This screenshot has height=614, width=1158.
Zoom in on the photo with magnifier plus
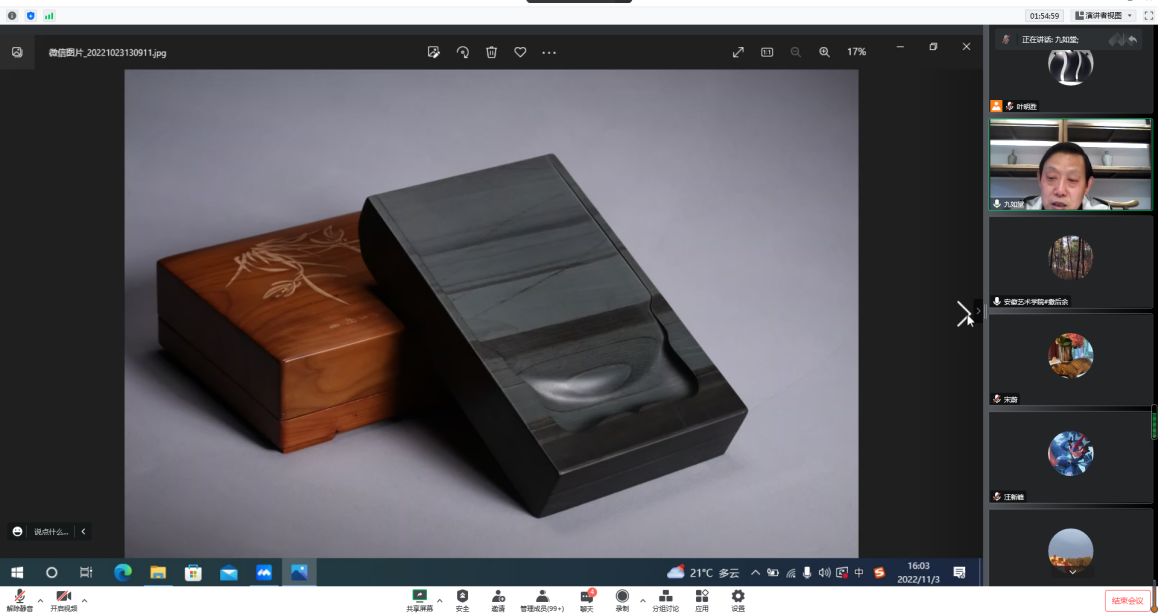[x=825, y=52]
